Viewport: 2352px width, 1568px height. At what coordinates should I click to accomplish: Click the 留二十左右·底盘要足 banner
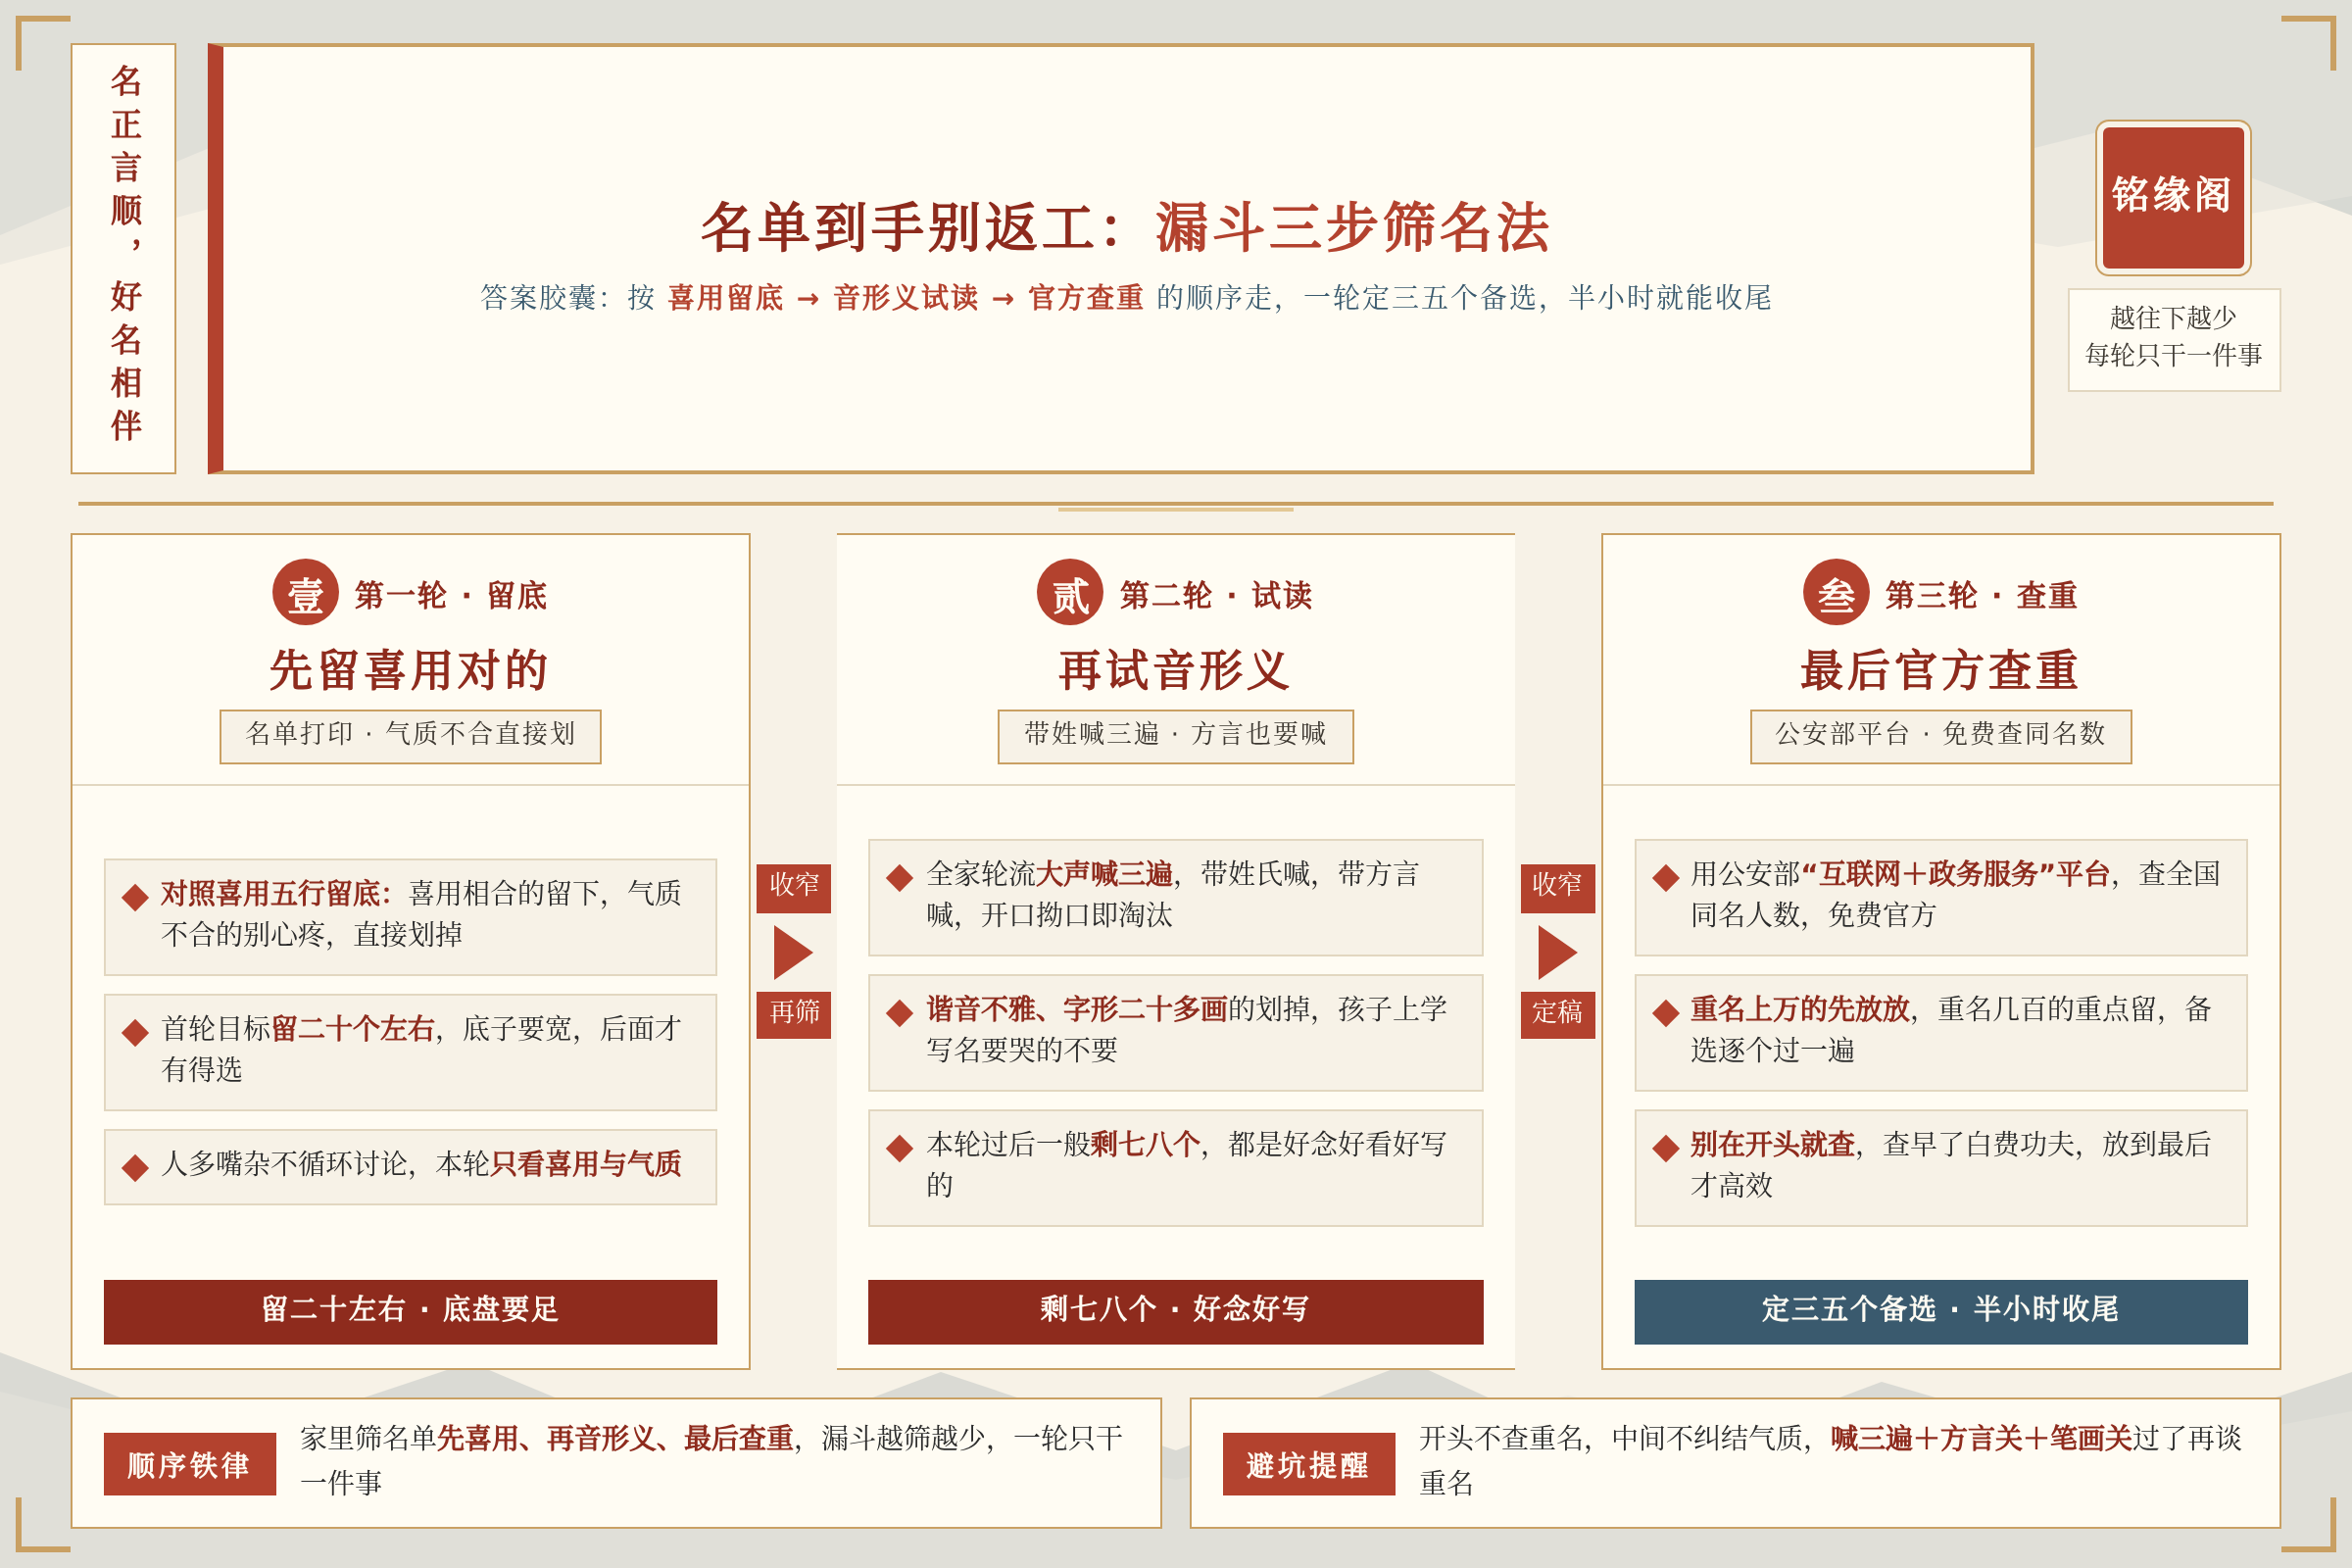point(410,1312)
